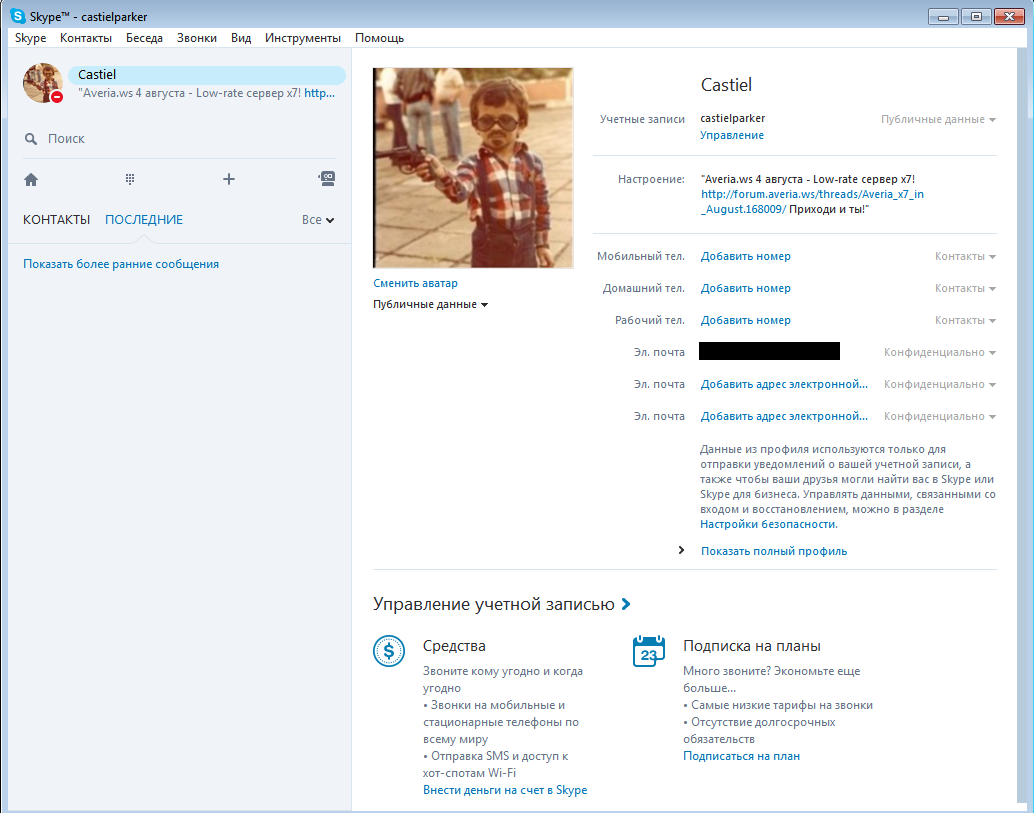Click Подписаться на план link
Screen dimensions: 1034x813
(x=741, y=756)
